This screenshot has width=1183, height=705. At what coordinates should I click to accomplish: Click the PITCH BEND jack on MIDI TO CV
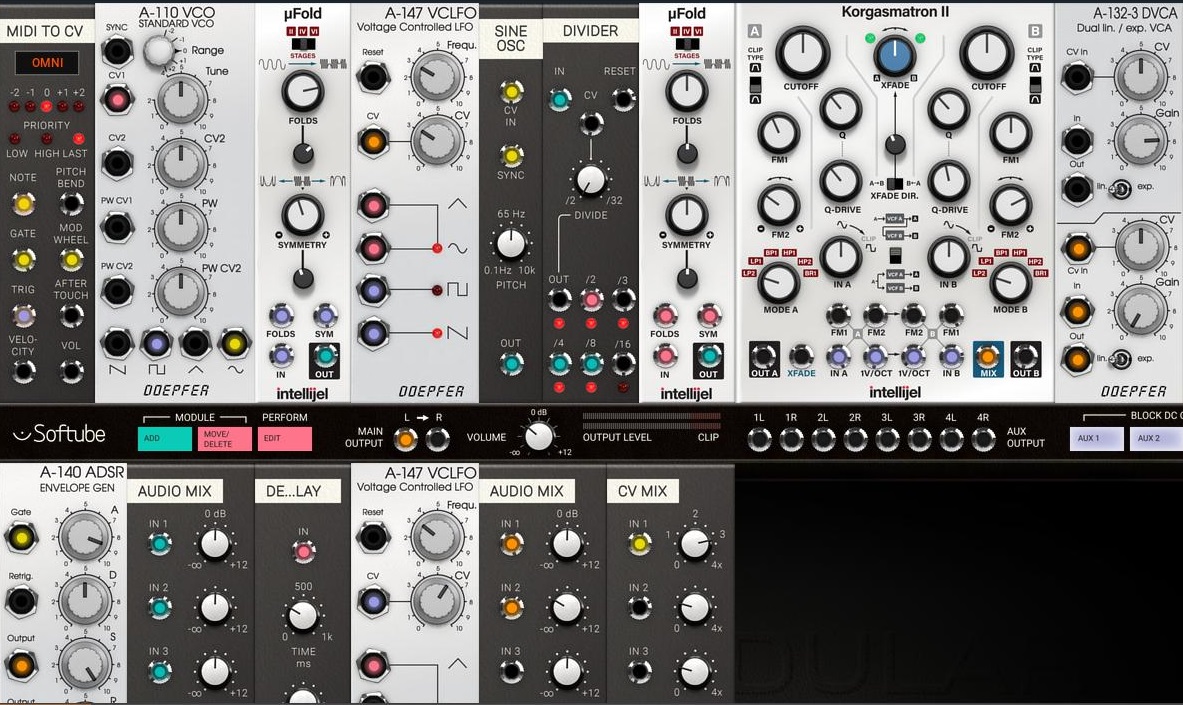71,204
